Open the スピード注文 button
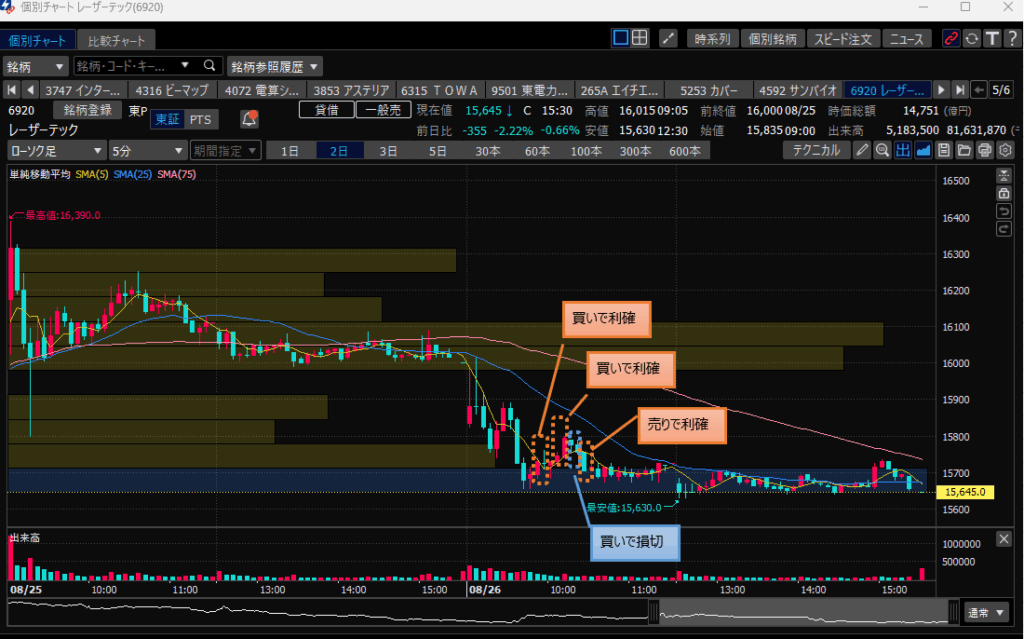Screen dimensions: 1024x639 [843, 39]
